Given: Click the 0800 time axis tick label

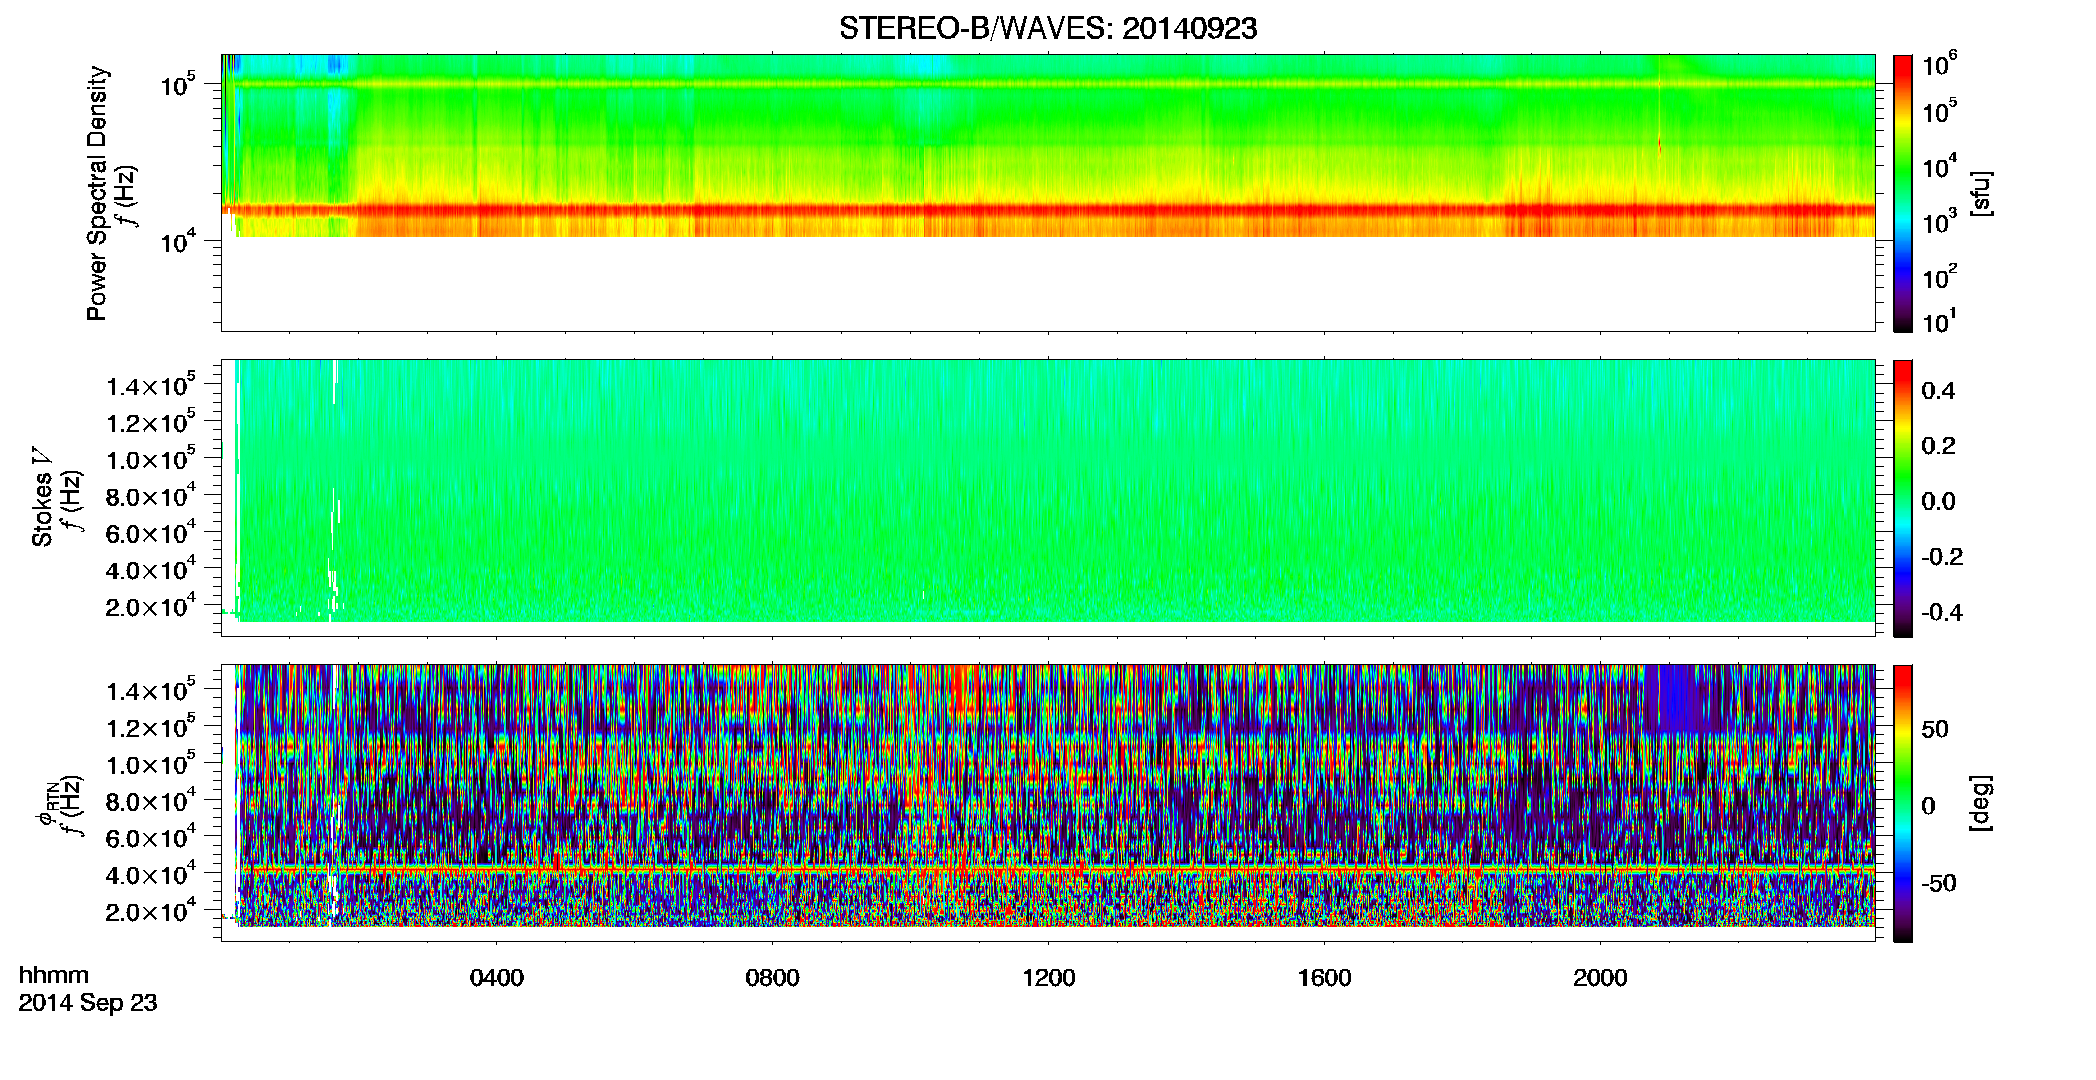Looking at the screenshot, I should click(x=772, y=978).
